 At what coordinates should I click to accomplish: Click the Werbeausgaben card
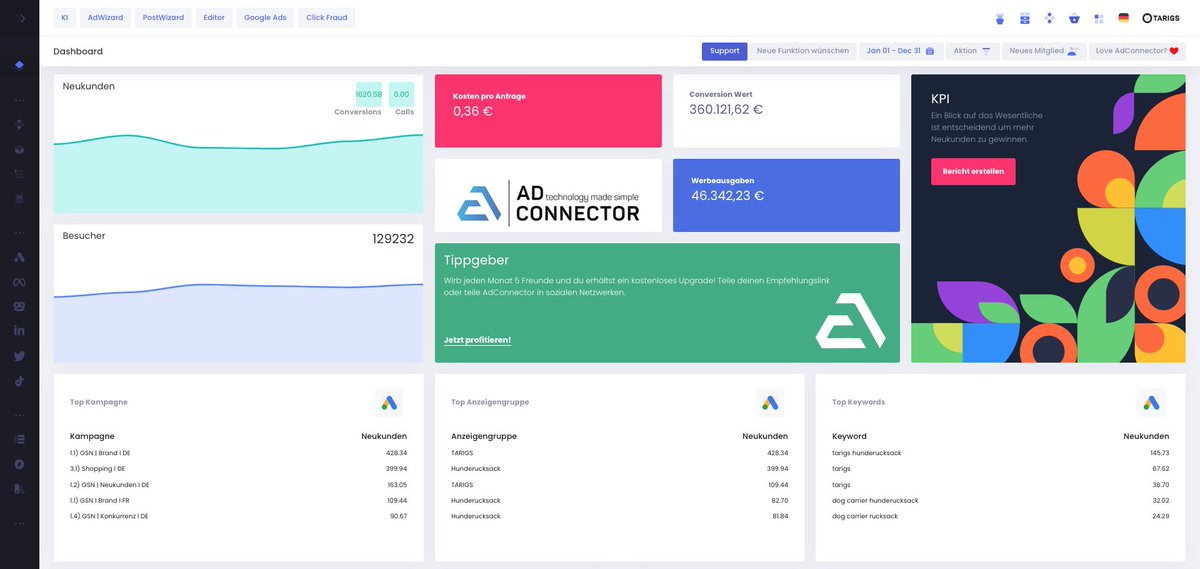786,195
